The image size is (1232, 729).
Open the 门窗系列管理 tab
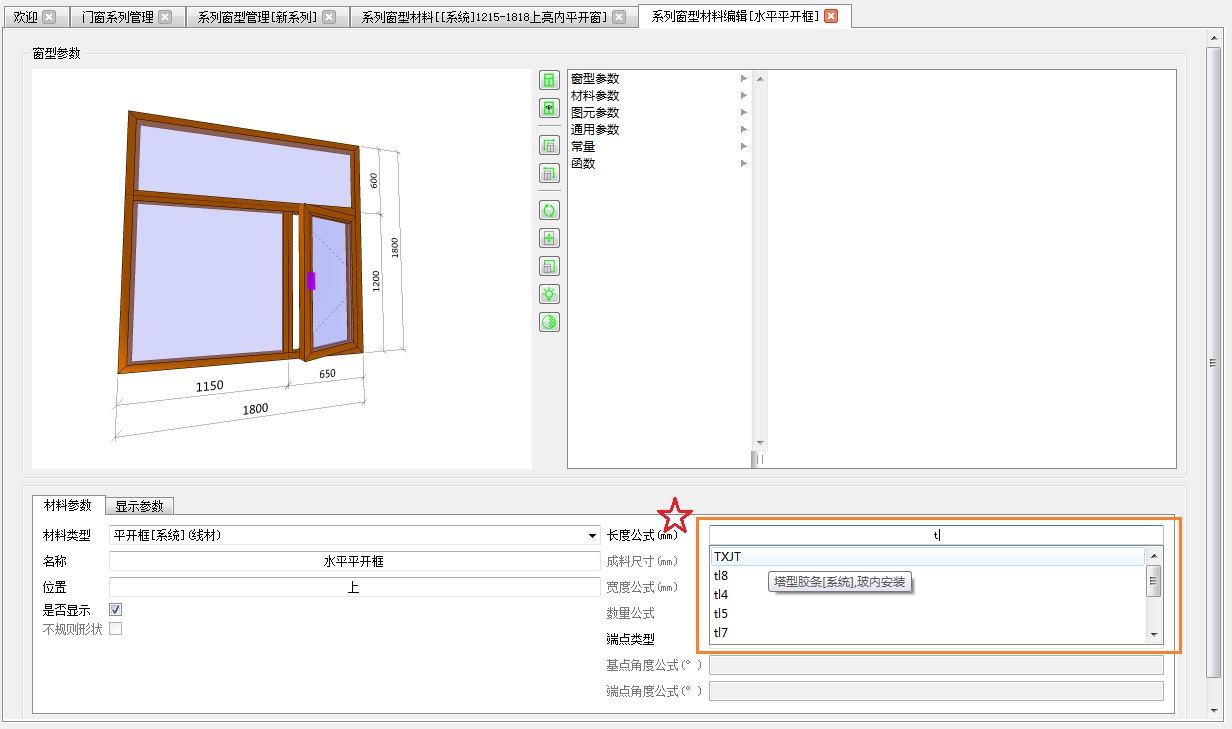[118, 17]
